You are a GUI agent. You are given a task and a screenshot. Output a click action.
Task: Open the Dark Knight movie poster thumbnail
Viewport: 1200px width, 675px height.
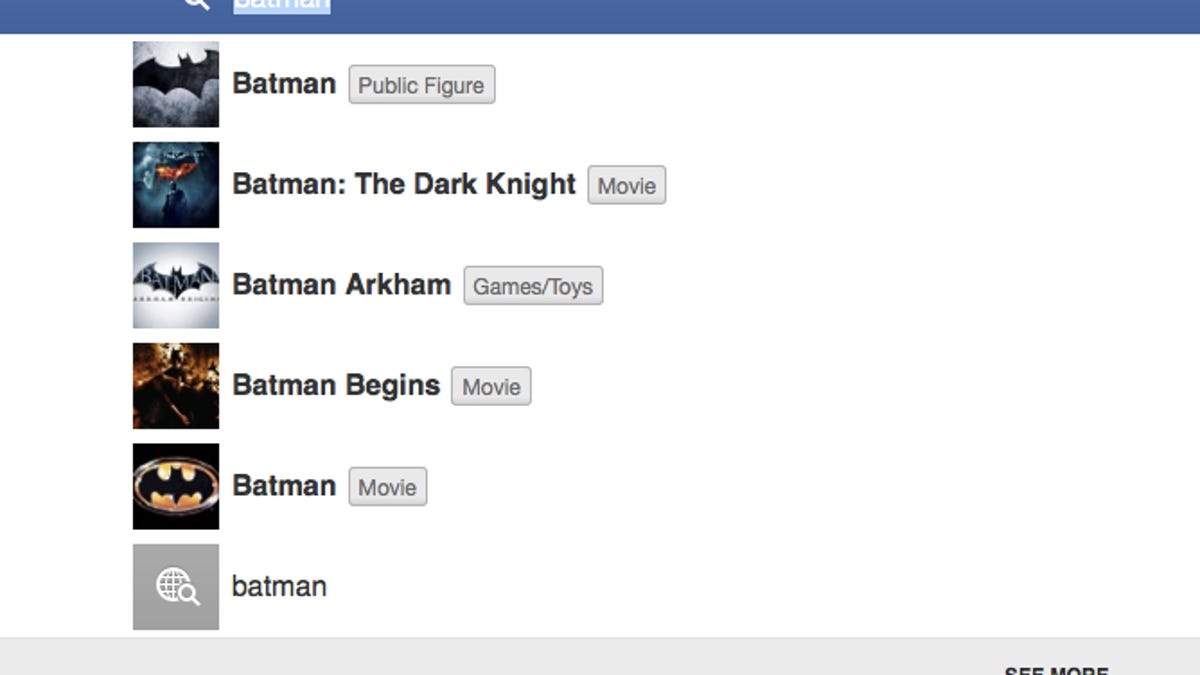pos(176,185)
